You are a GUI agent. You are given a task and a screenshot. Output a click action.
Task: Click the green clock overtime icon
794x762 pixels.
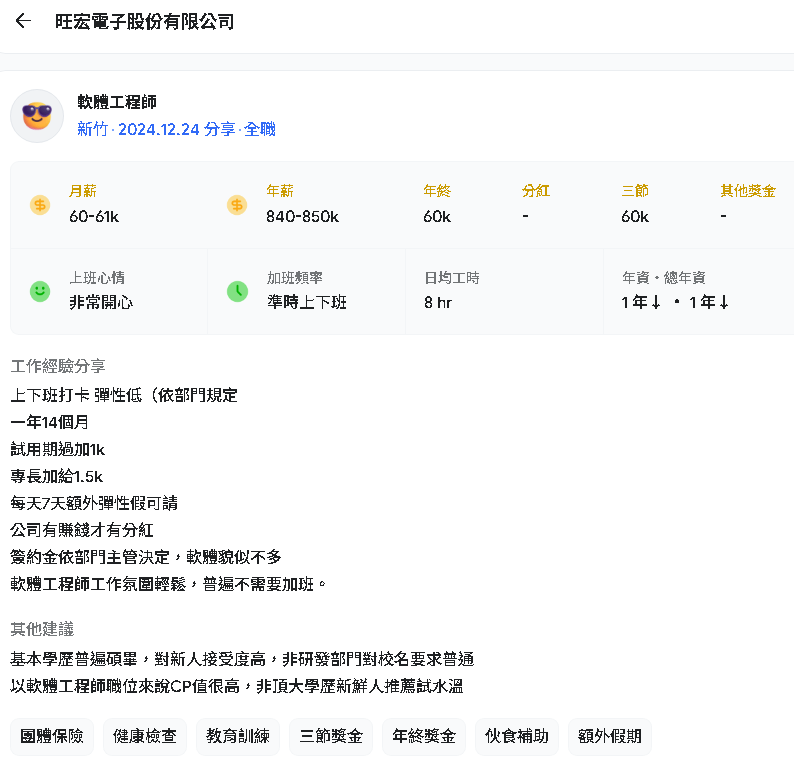237,291
